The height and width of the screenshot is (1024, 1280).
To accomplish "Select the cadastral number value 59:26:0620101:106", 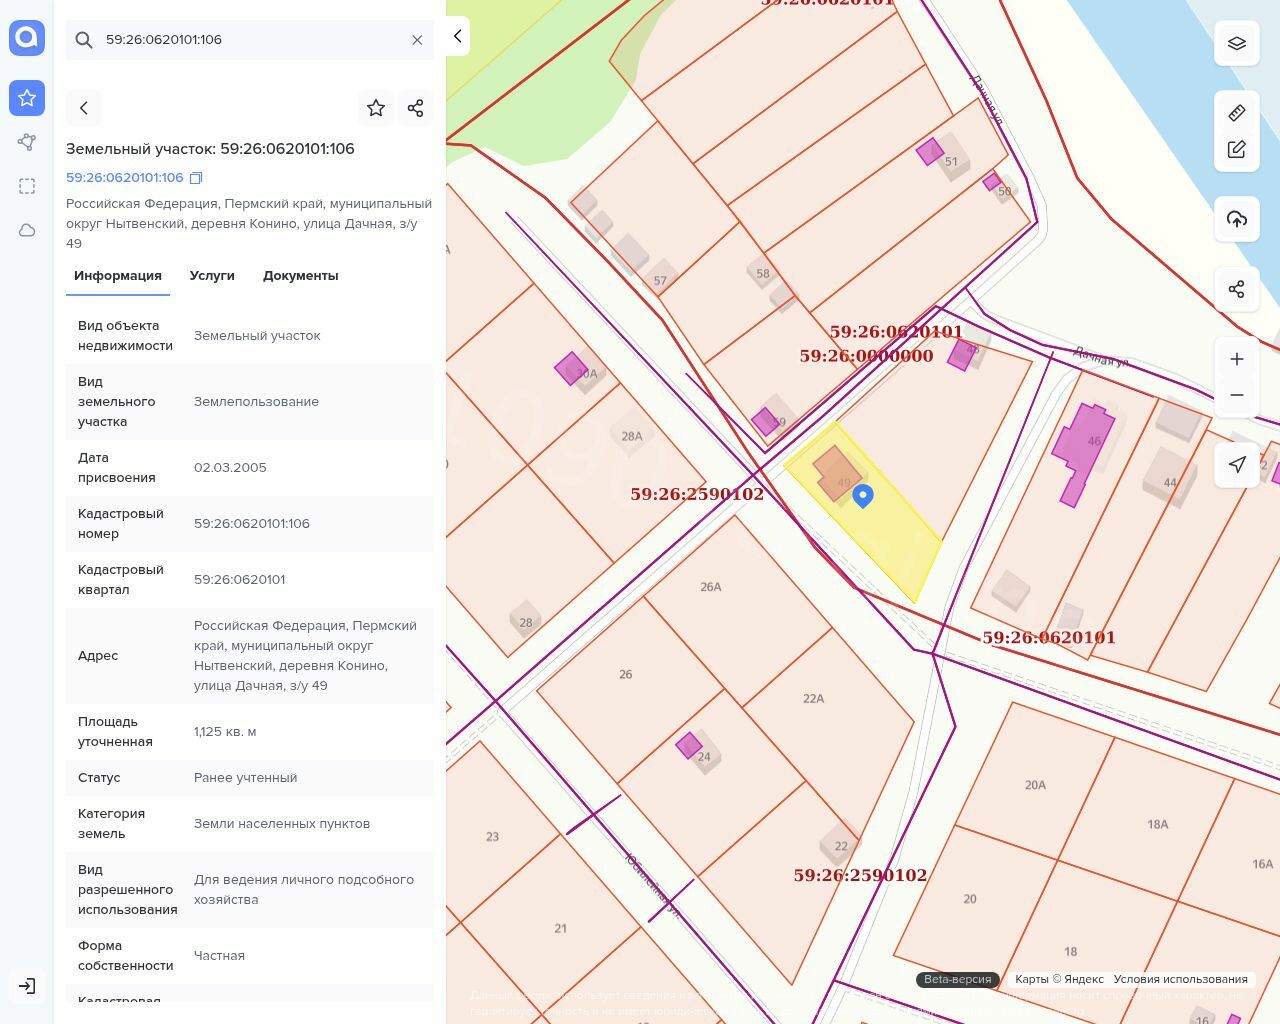I will click(252, 524).
